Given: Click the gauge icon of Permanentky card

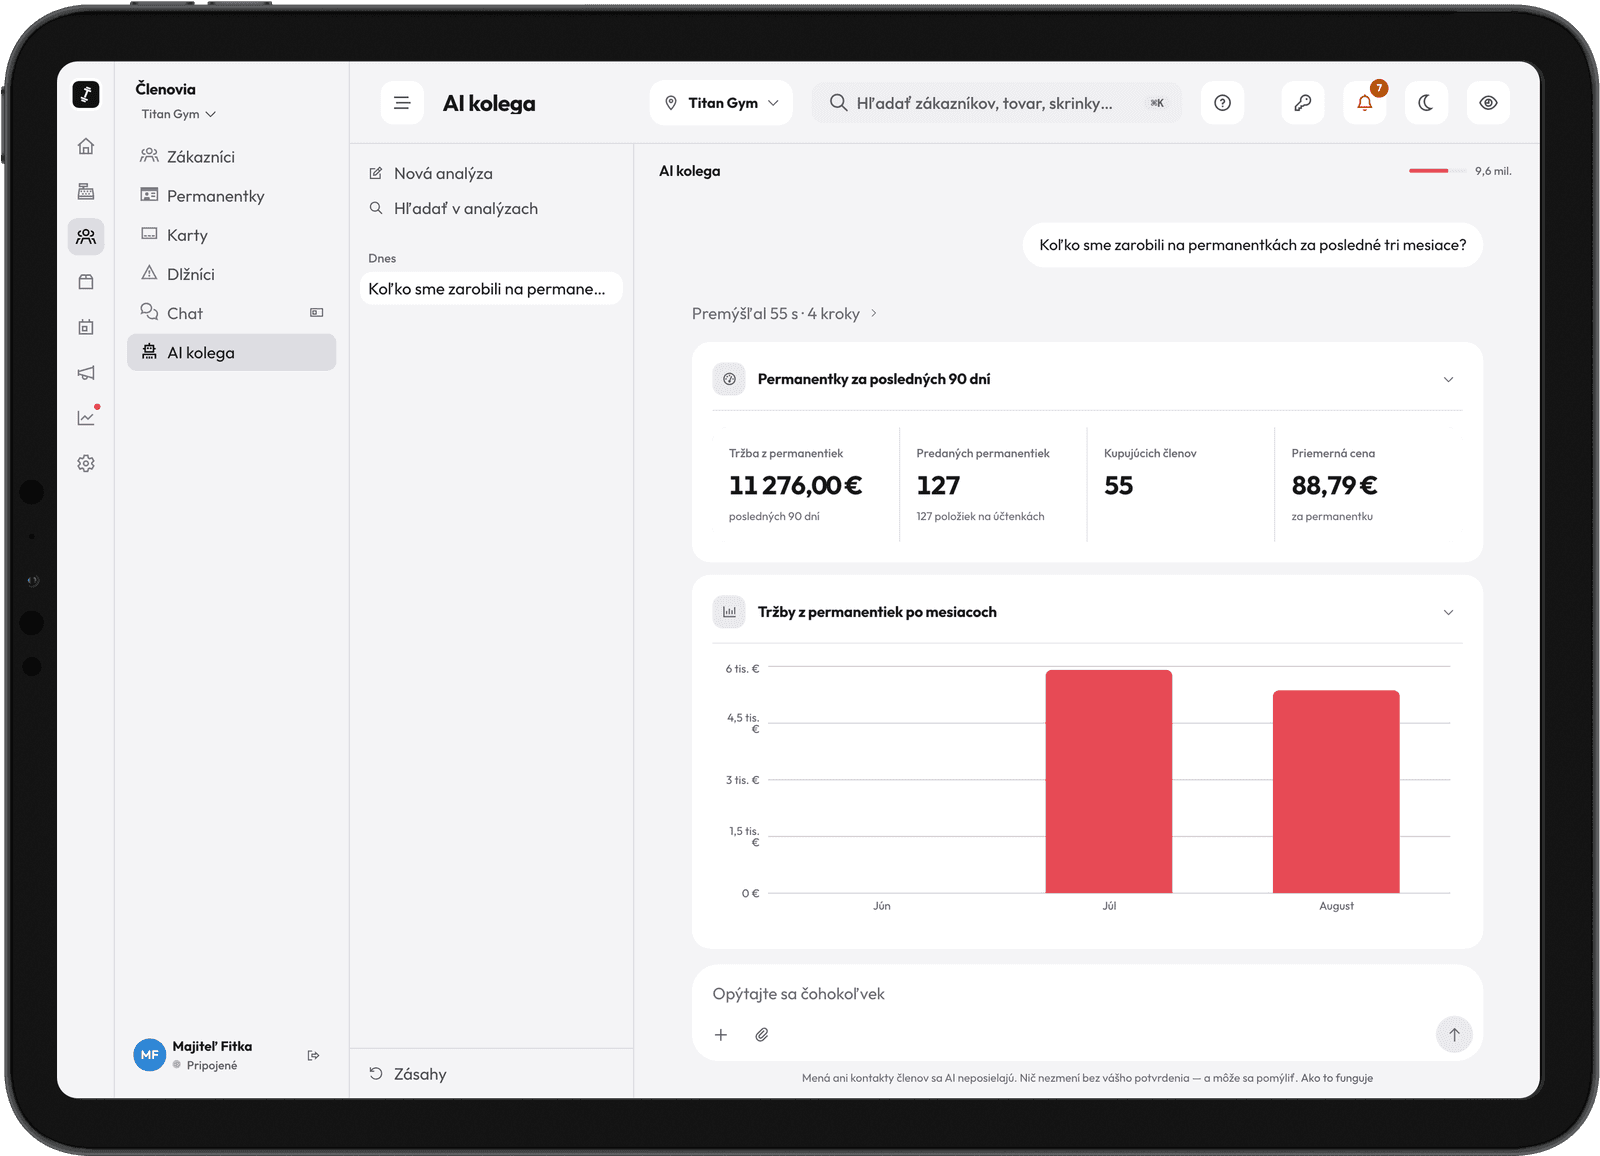Looking at the screenshot, I should 729,379.
